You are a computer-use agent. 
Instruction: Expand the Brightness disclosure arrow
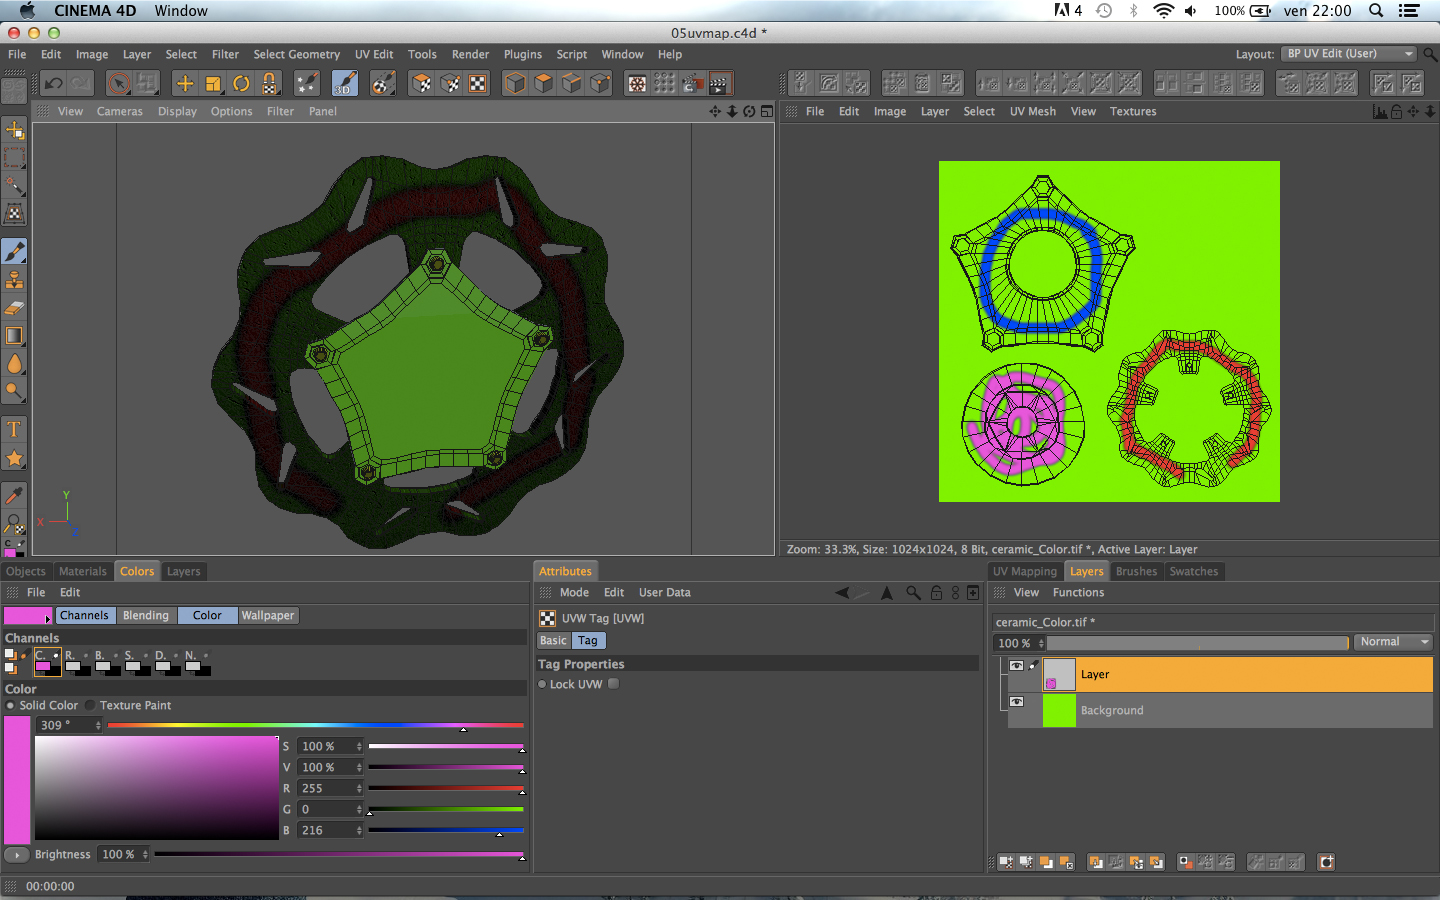click(16, 855)
